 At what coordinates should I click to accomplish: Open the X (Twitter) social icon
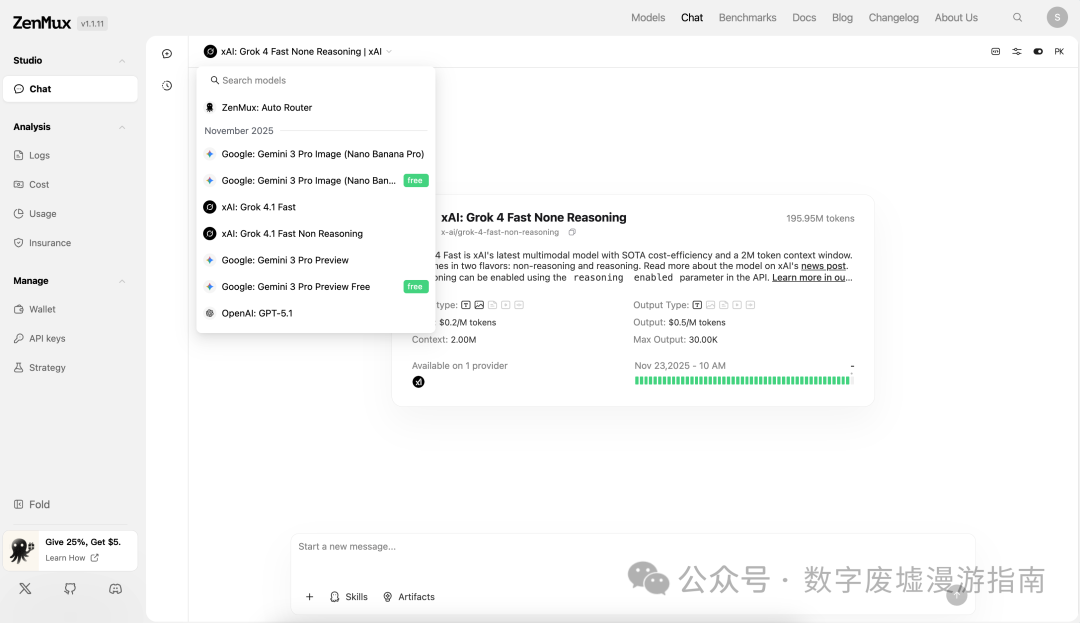tap(25, 589)
